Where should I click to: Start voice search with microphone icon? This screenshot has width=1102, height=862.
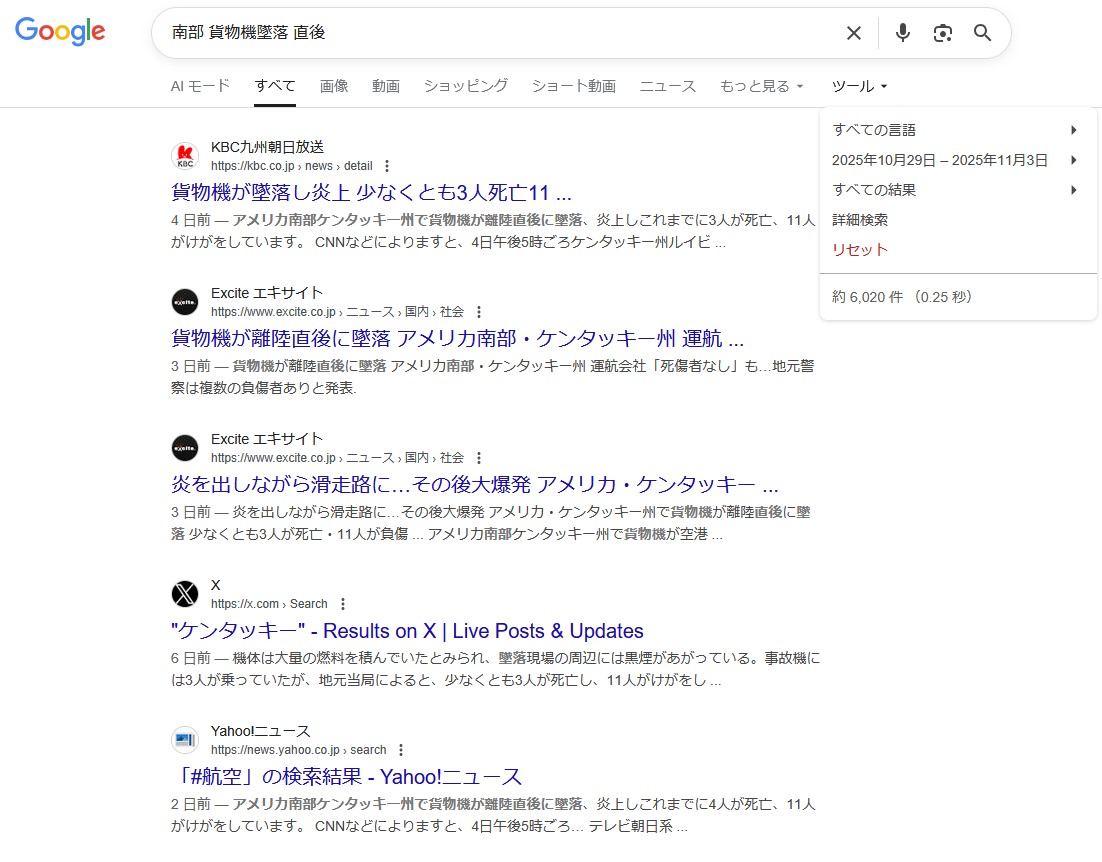(902, 33)
